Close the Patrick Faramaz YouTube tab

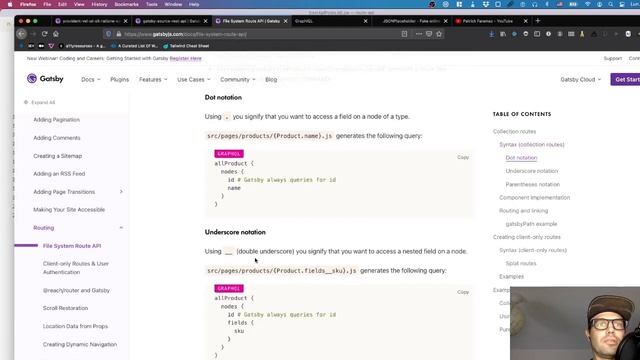[525, 21]
